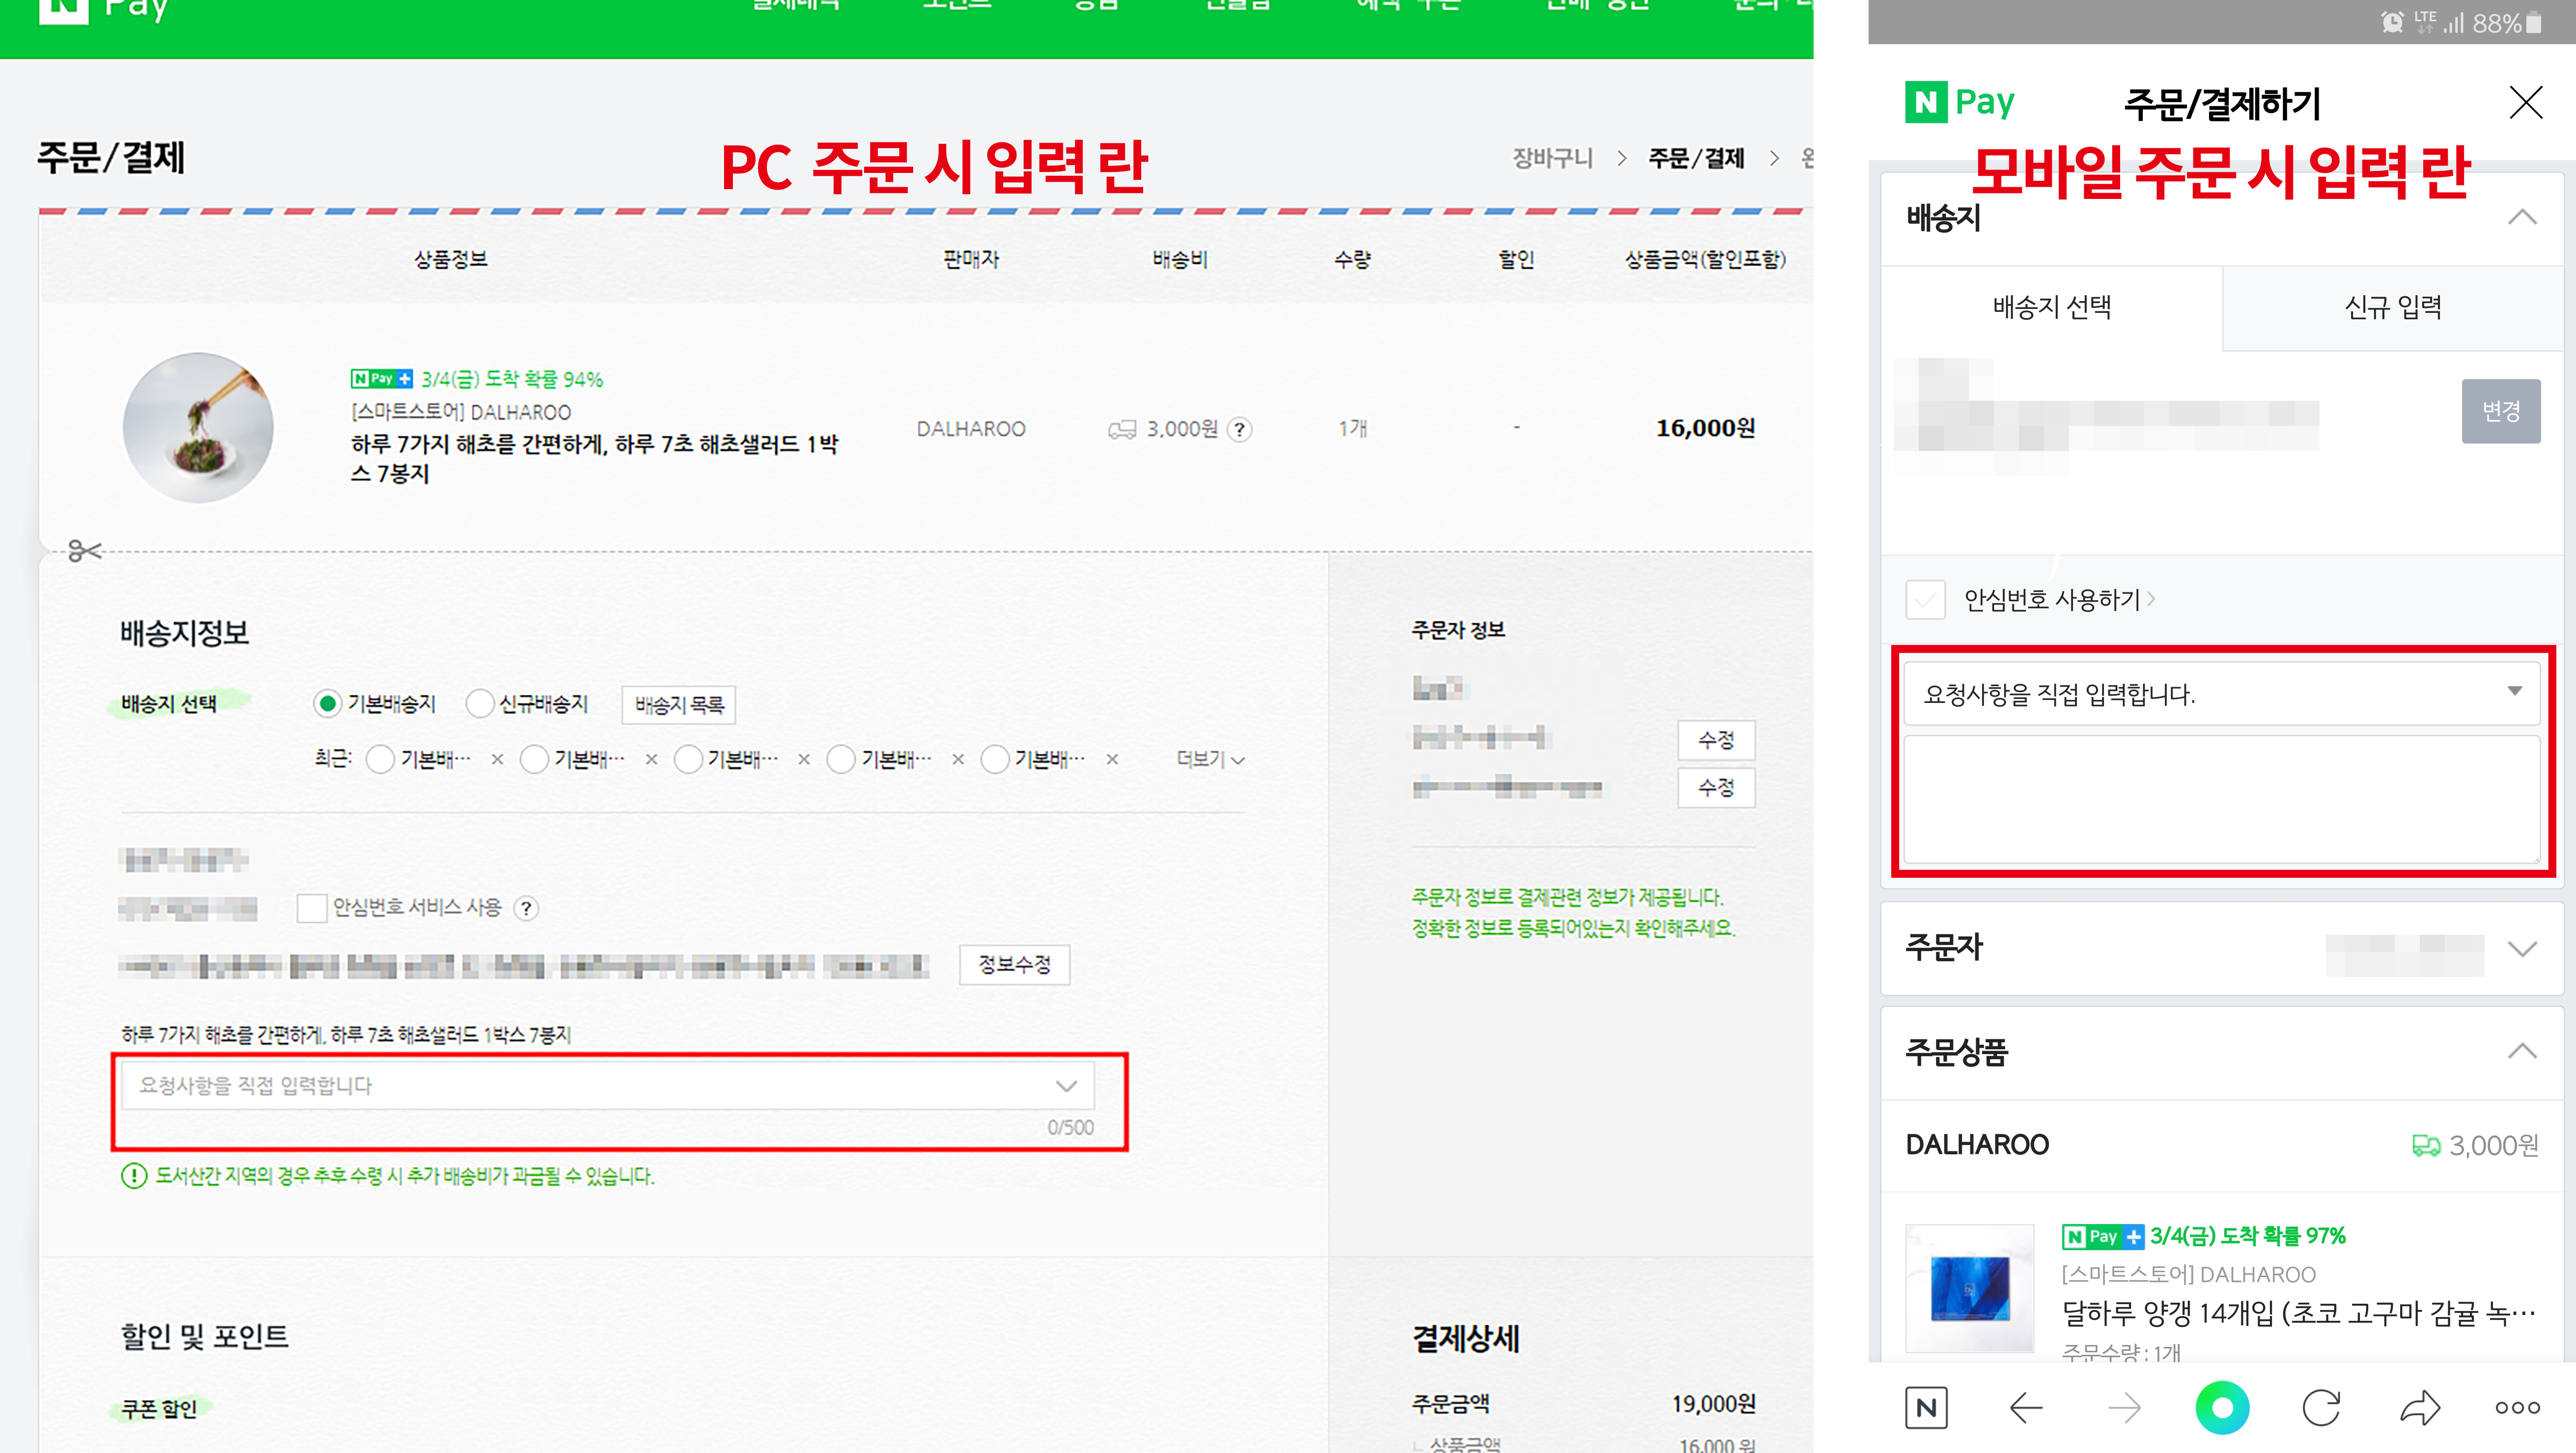
Task: Click 주문/결제 in the breadcrumb
Action: tap(1696, 158)
